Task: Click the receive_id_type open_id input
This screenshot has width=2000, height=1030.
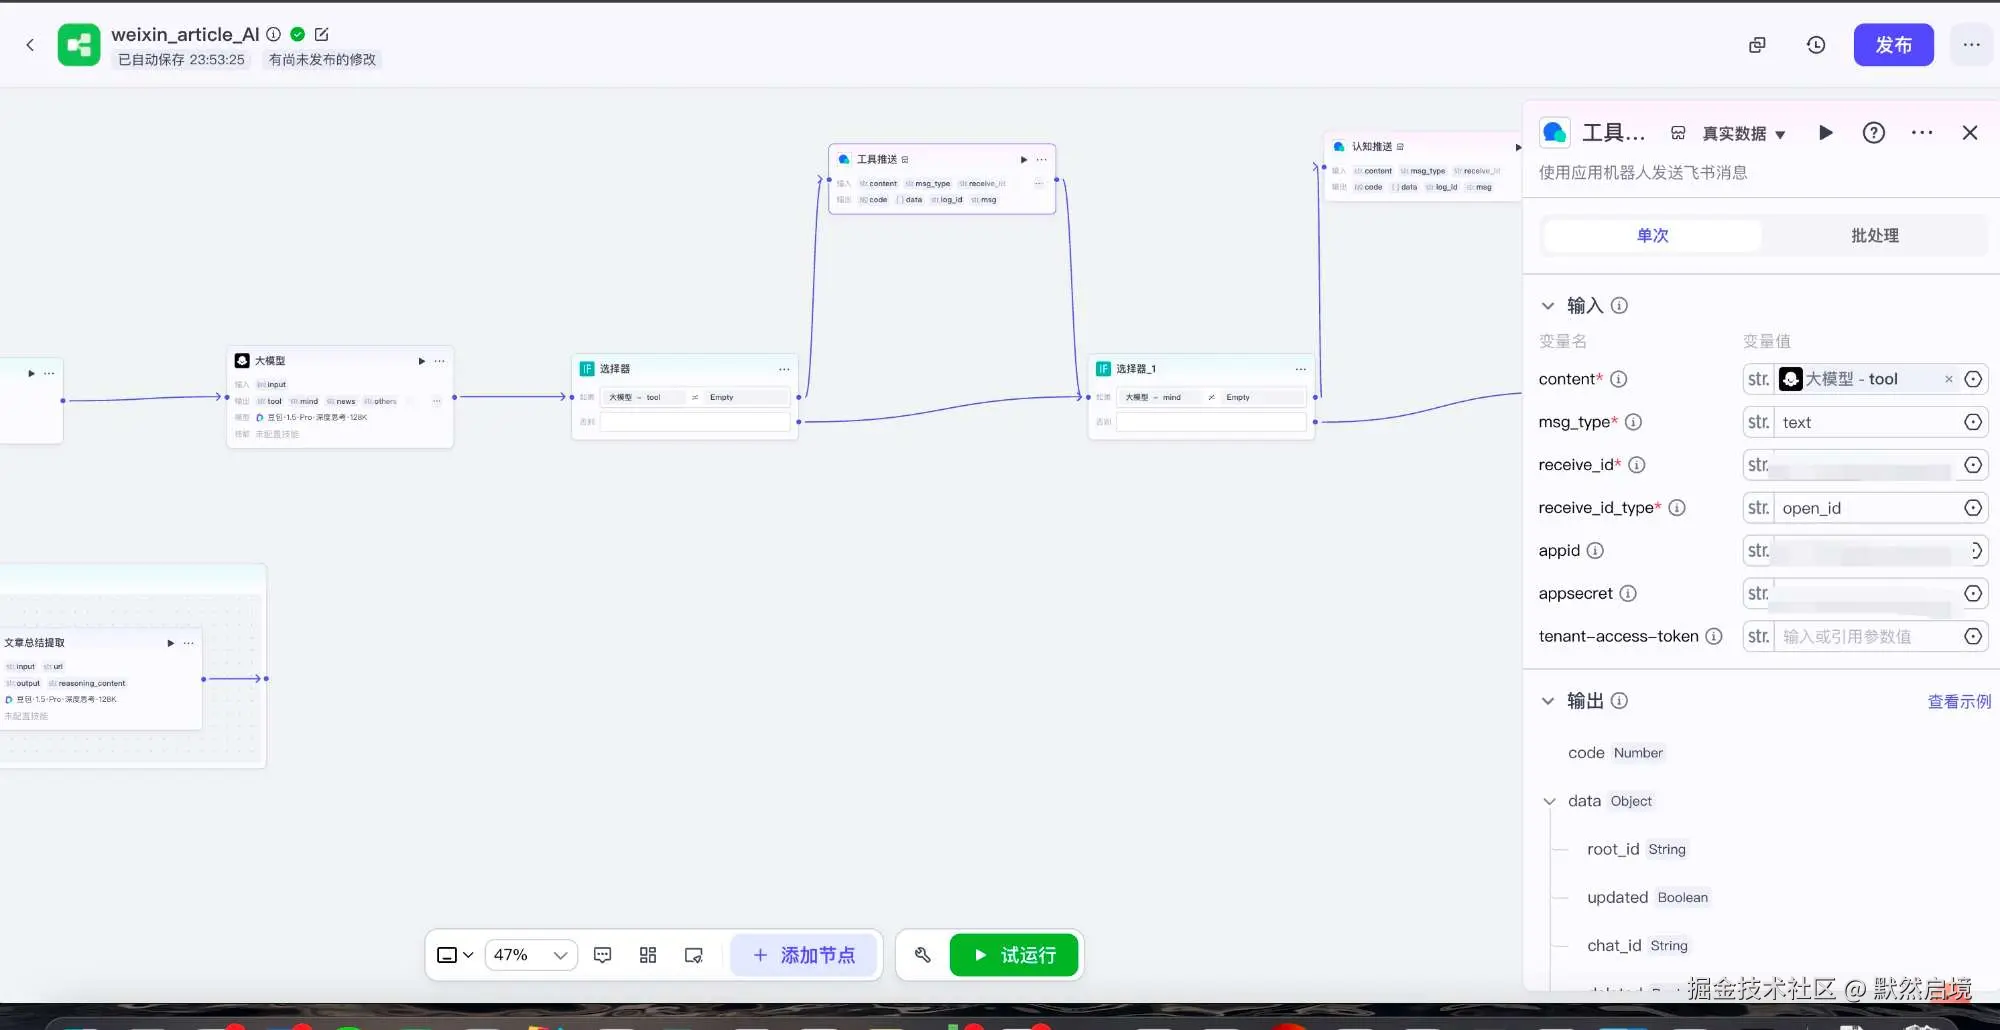Action: [x=1867, y=508]
